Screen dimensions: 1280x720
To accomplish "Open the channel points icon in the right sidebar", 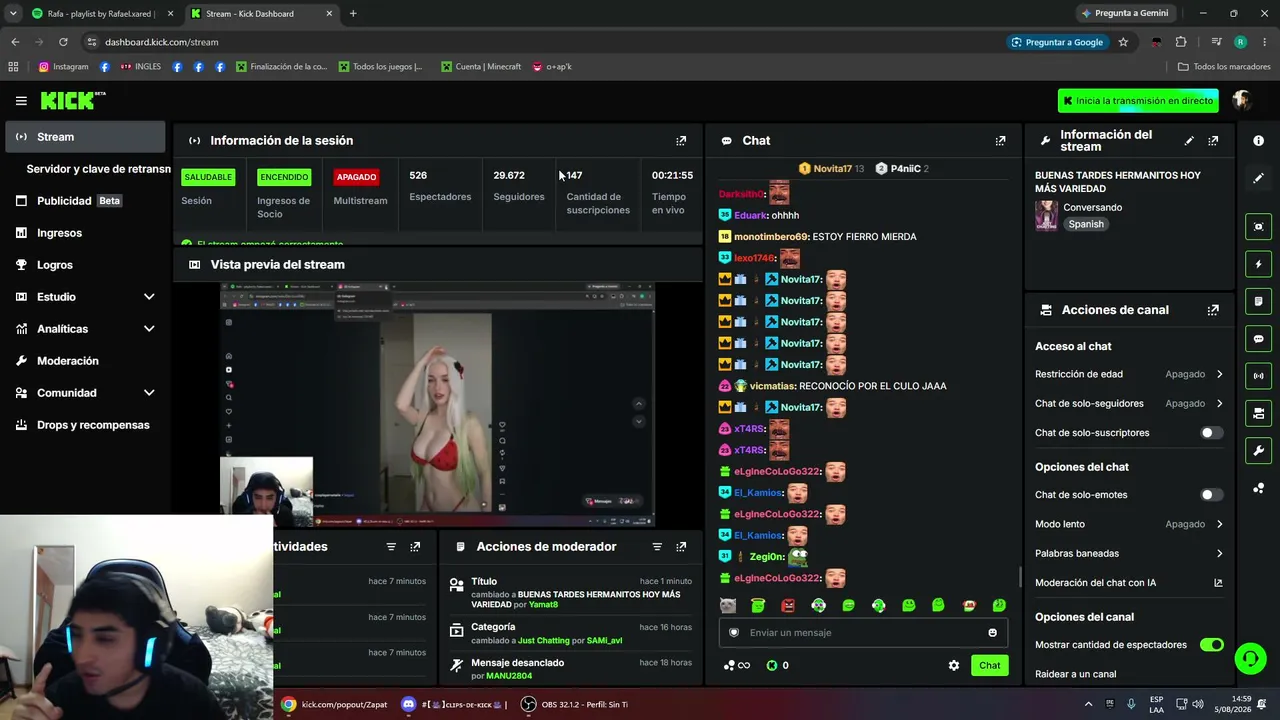I will (1258, 488).
